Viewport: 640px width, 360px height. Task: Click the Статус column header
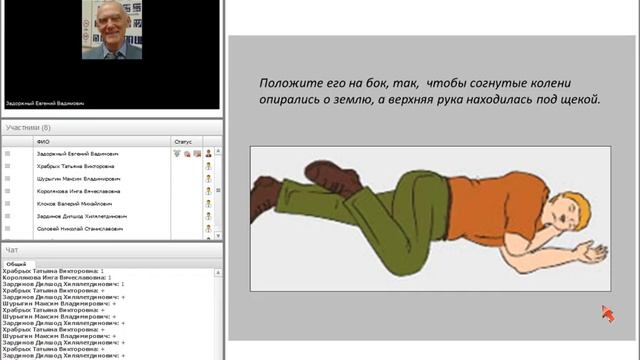coord(187,142)
